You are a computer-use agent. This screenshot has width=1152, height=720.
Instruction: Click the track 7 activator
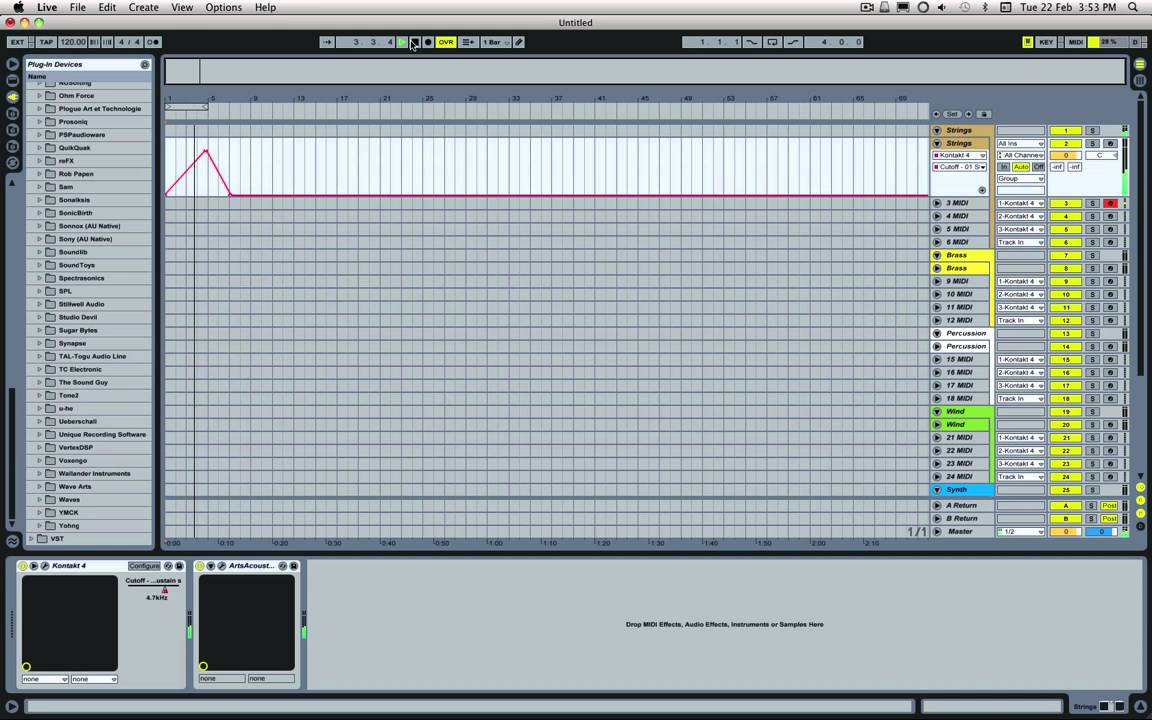click(1065, 256)
